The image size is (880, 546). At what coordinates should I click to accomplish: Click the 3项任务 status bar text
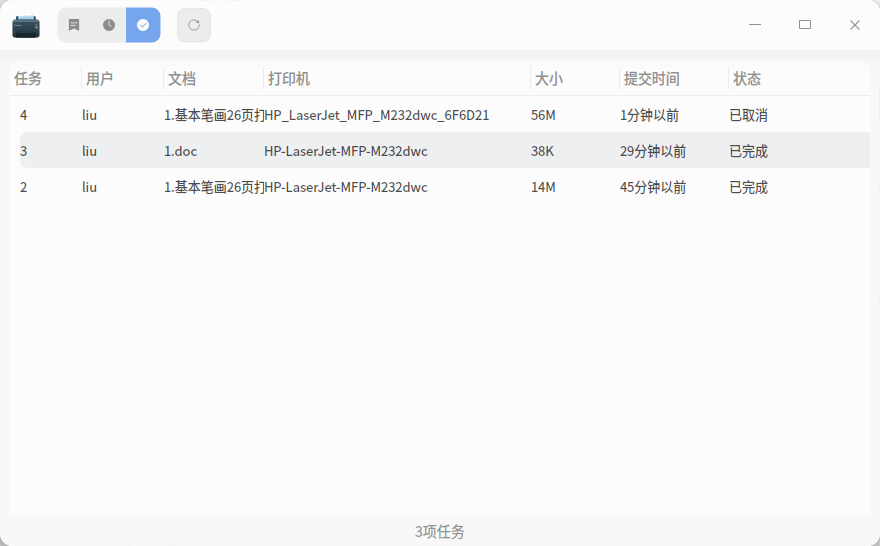[x=440, y=531]
